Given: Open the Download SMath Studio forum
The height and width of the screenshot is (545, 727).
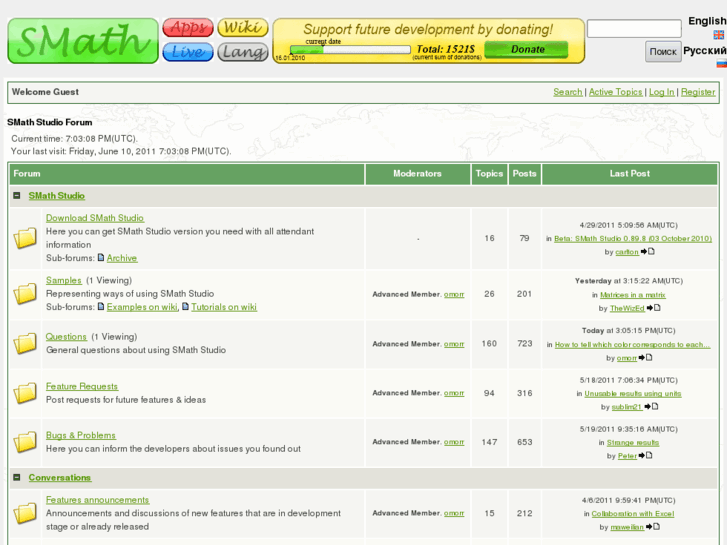Looking at the screenshot, I should tap(95, 218).
